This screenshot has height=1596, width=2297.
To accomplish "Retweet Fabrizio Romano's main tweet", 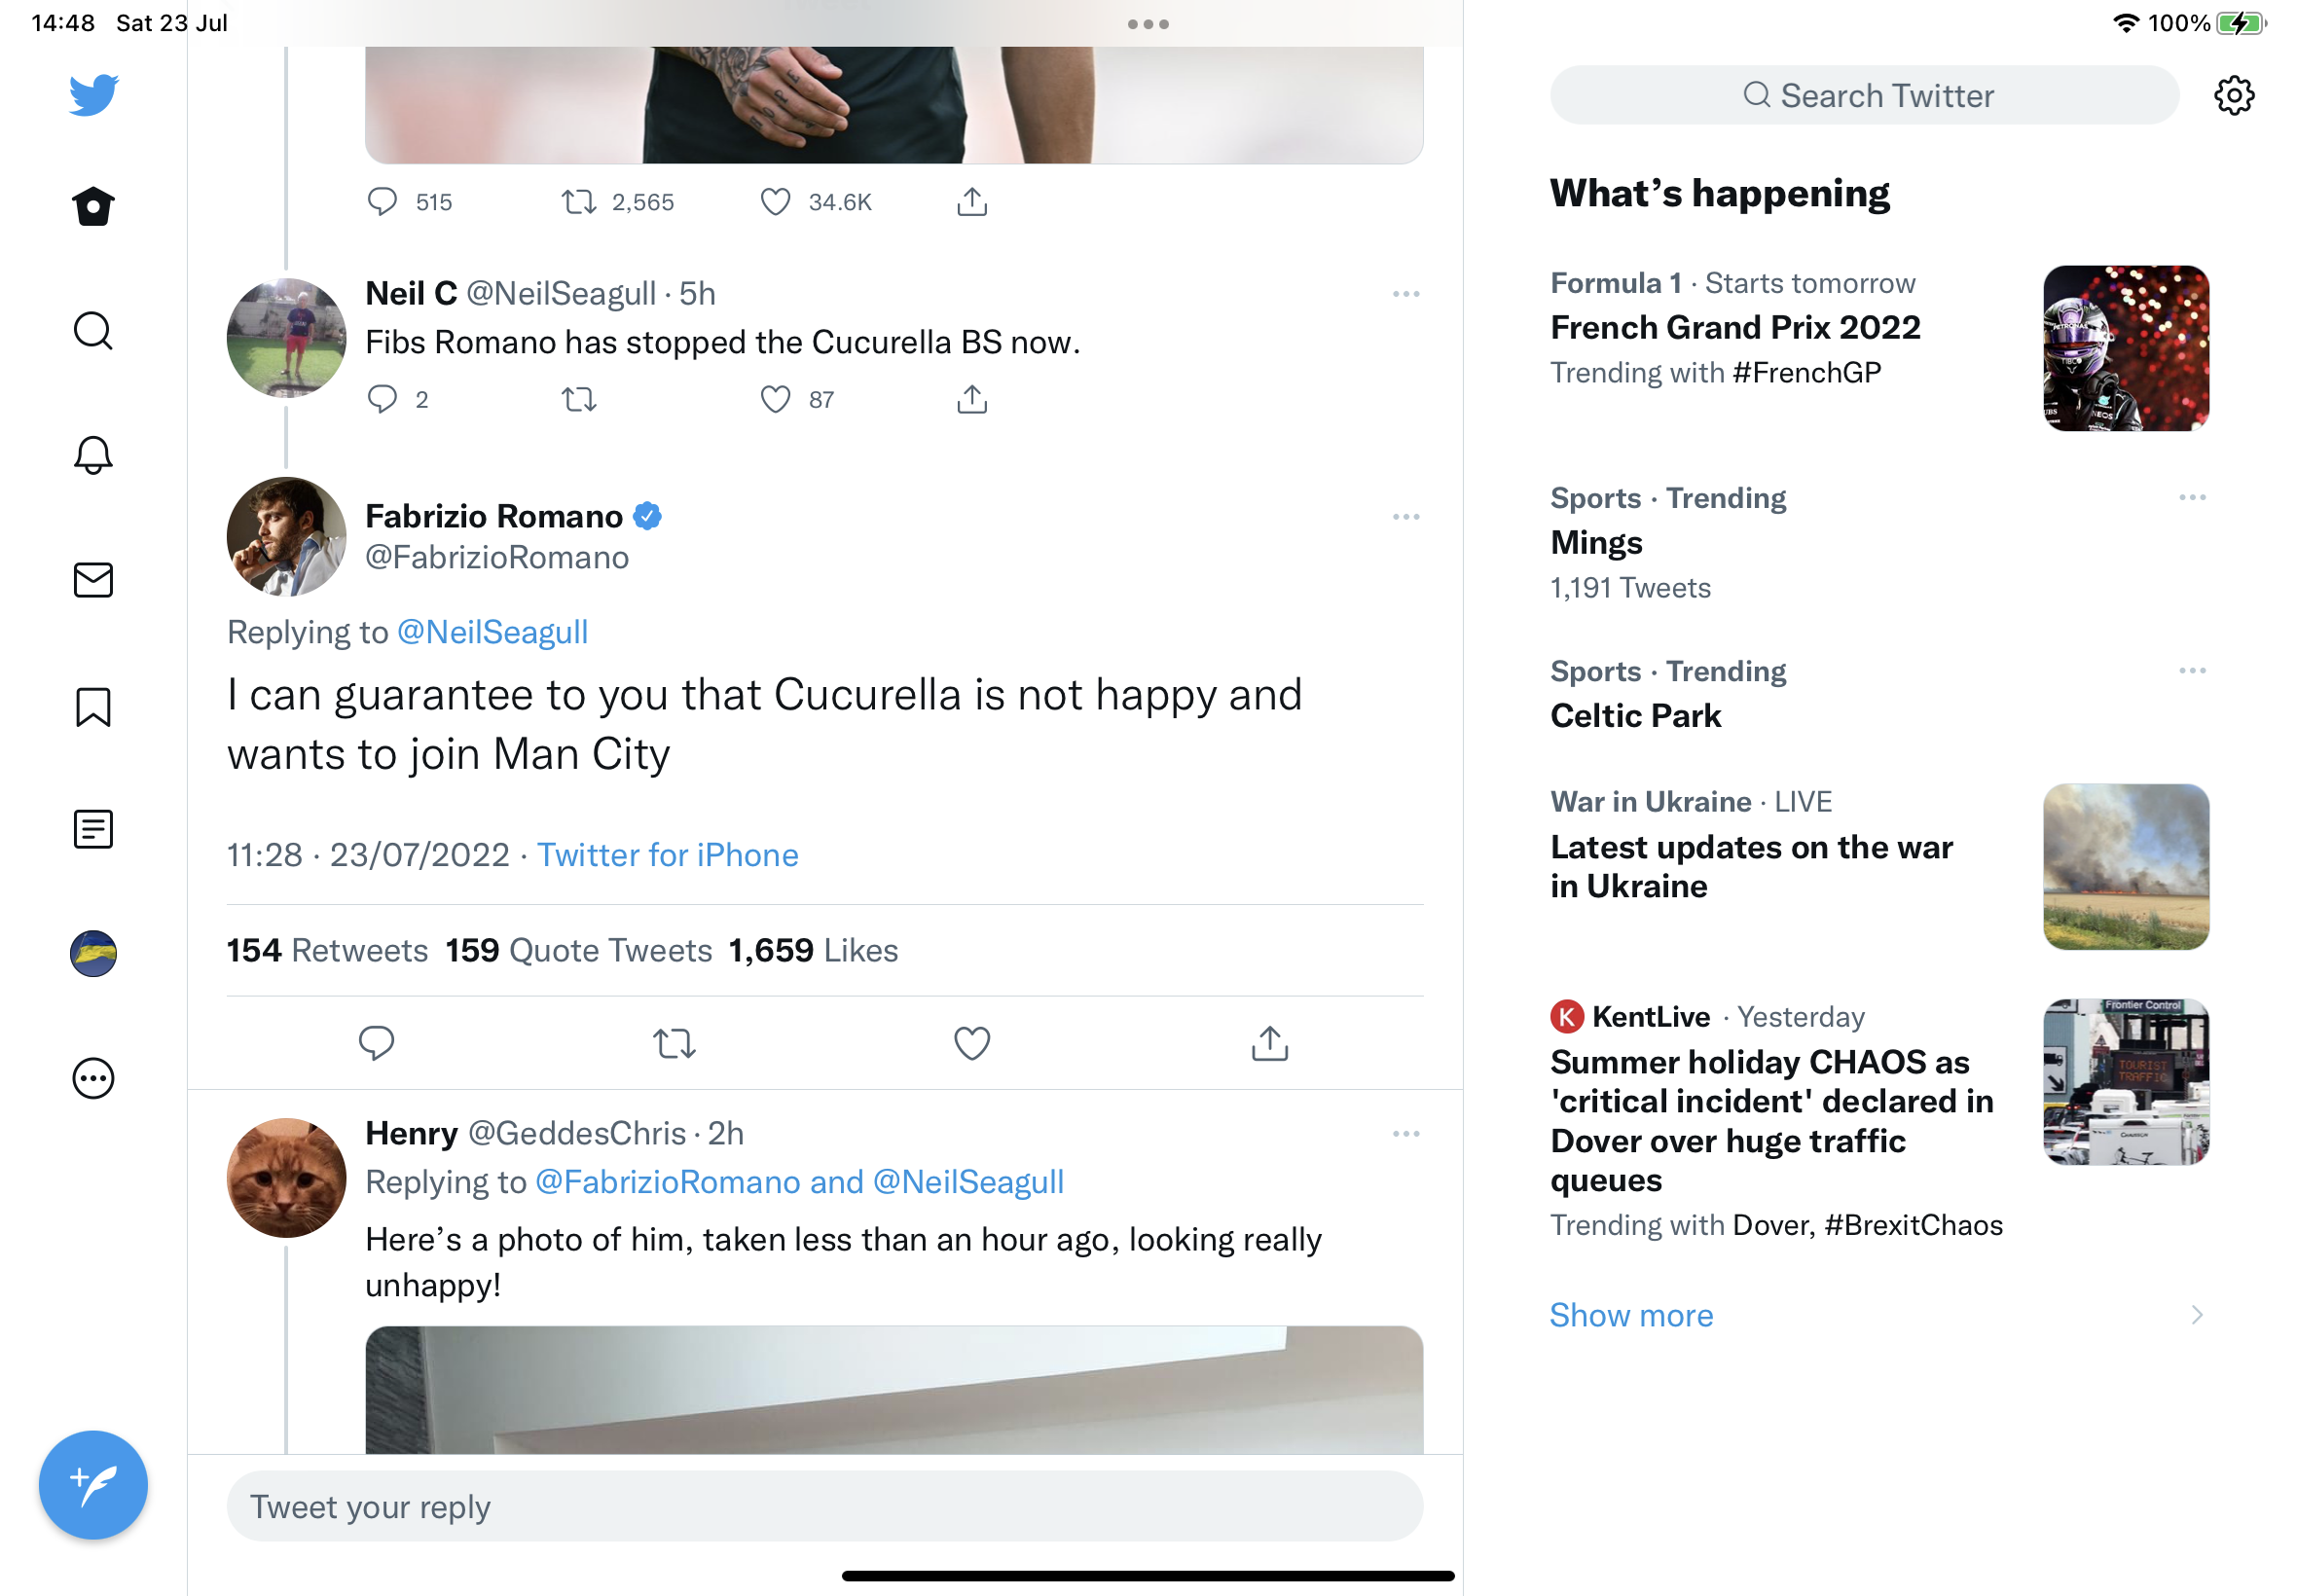I will click(674, 1043).
